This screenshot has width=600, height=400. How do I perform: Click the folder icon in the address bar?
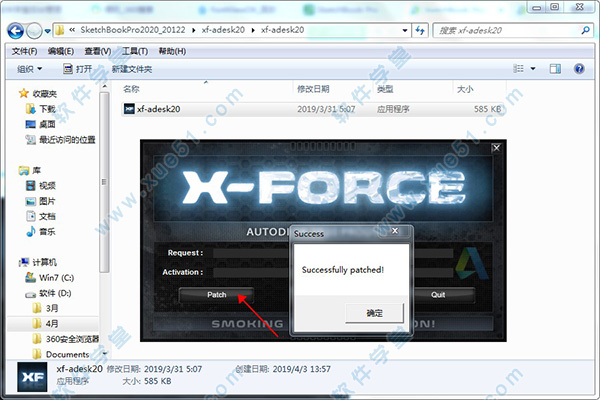tap(60, 30)
